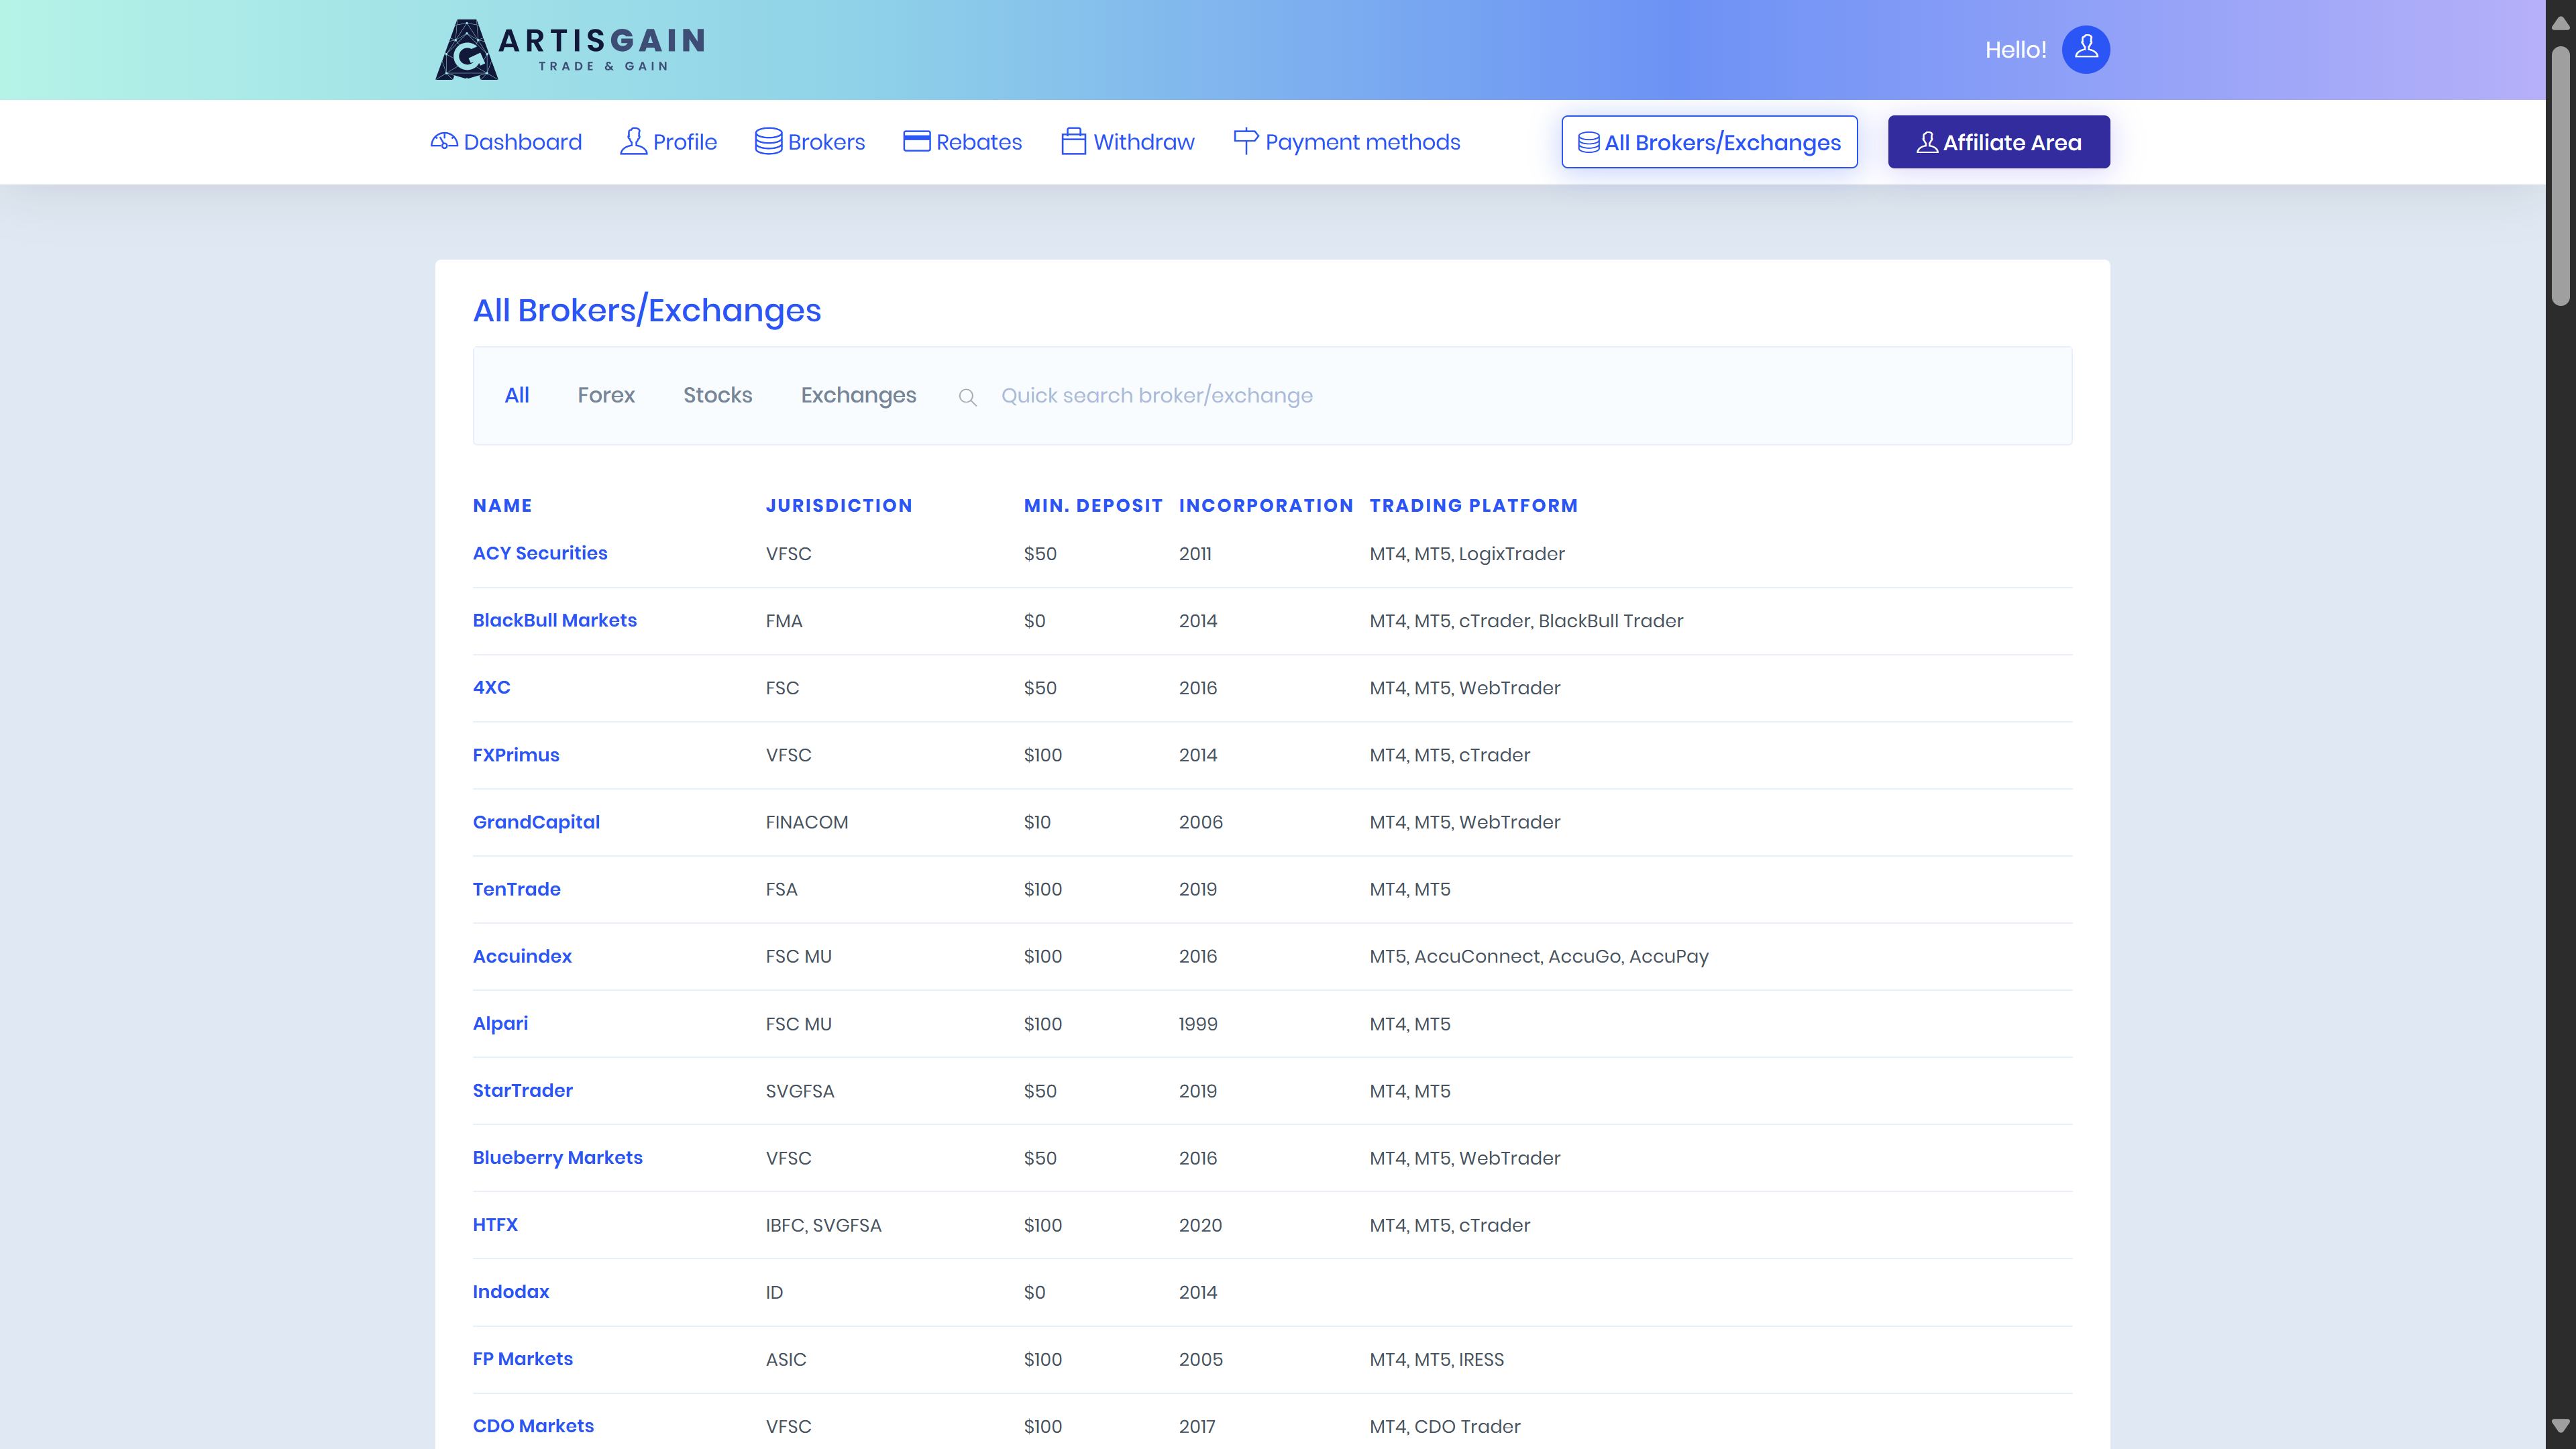Click the Brokers database icon

pos(768,141)
